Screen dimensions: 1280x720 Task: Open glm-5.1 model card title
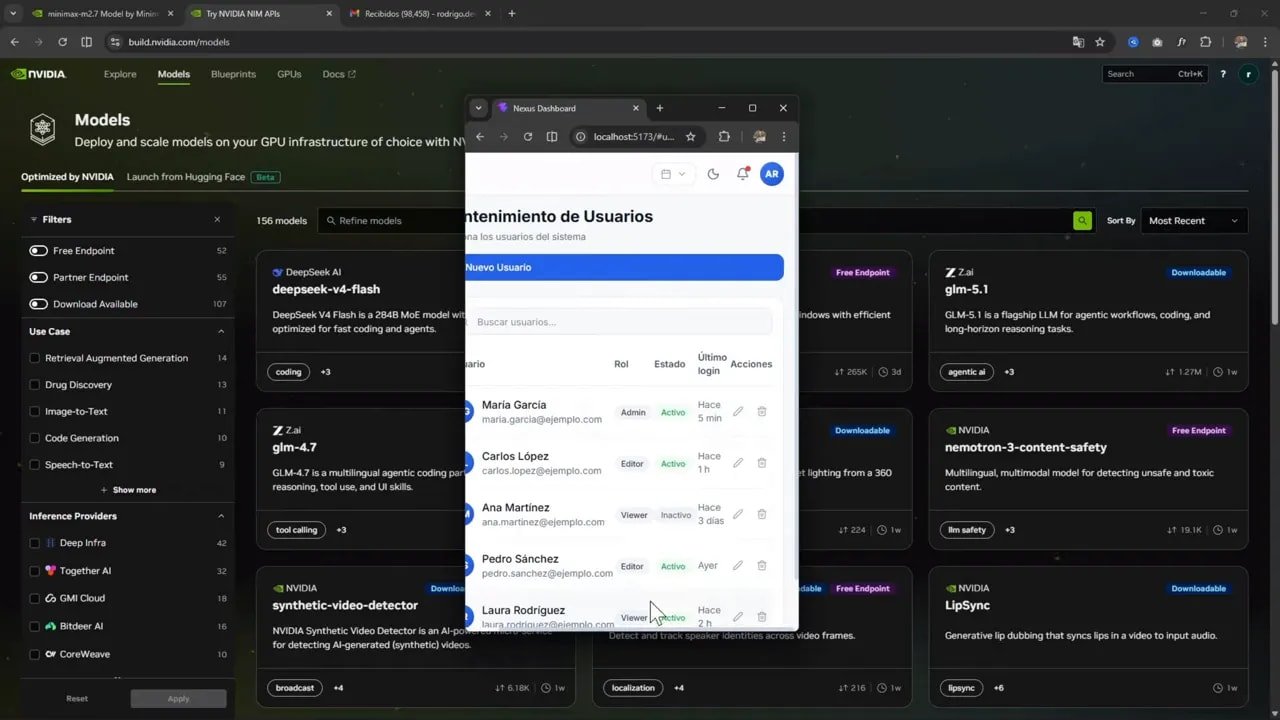(967, 289)
